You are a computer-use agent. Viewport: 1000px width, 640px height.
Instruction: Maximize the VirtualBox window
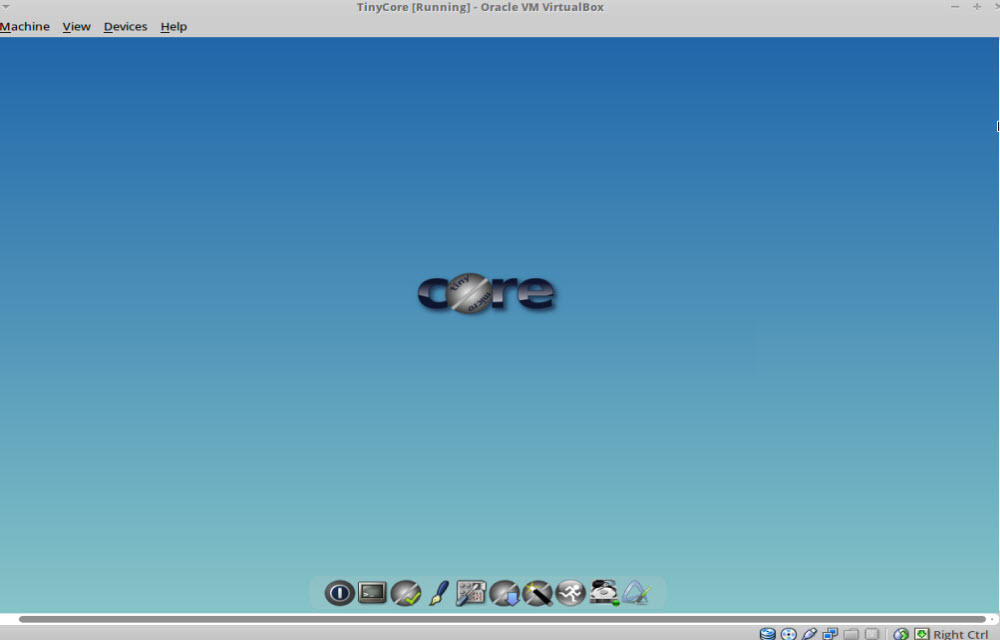point(976,6)
